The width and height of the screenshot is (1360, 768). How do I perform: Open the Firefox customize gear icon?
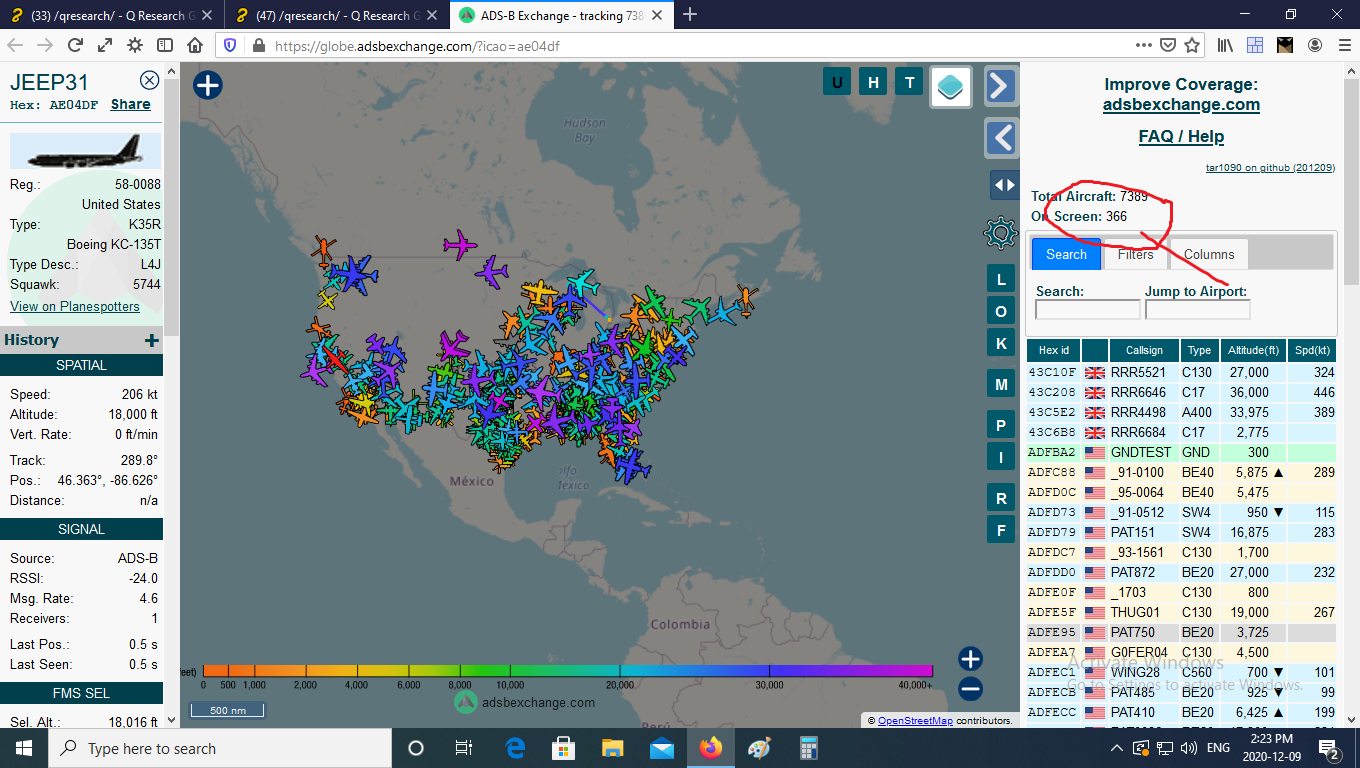(135, 45)
